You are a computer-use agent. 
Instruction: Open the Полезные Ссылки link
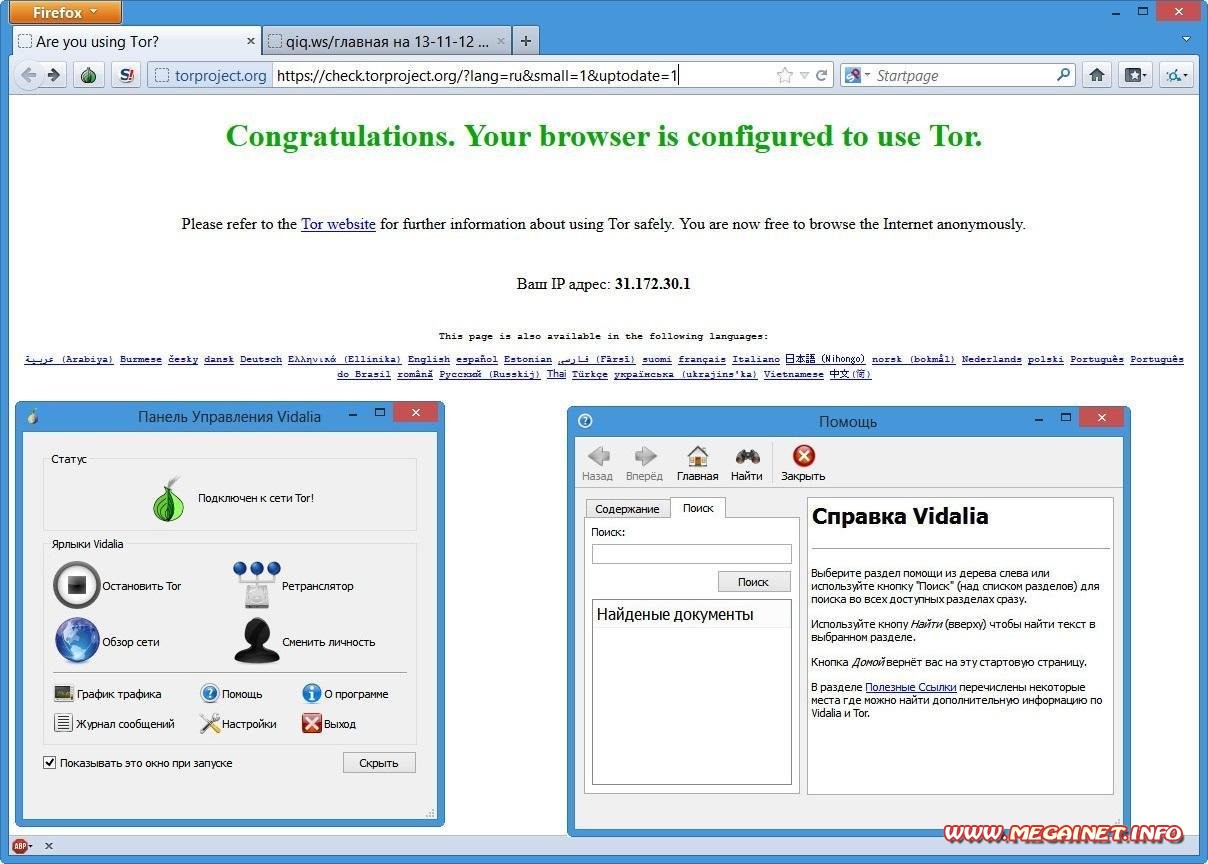click(x=910, y=687)
